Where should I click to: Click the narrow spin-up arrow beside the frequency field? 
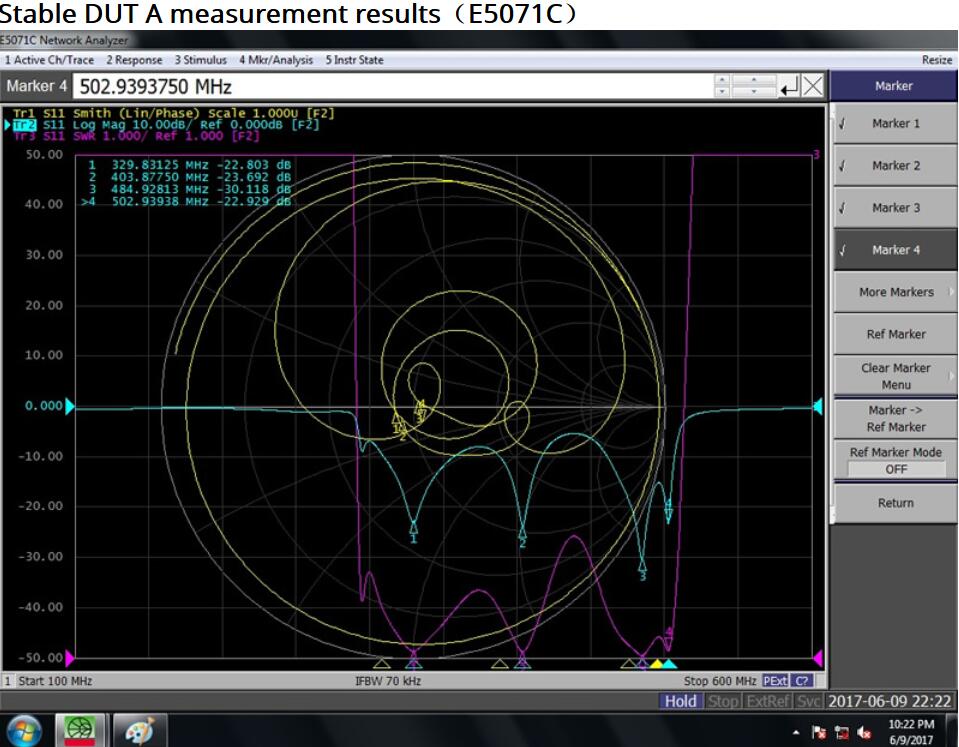point(722,81)
